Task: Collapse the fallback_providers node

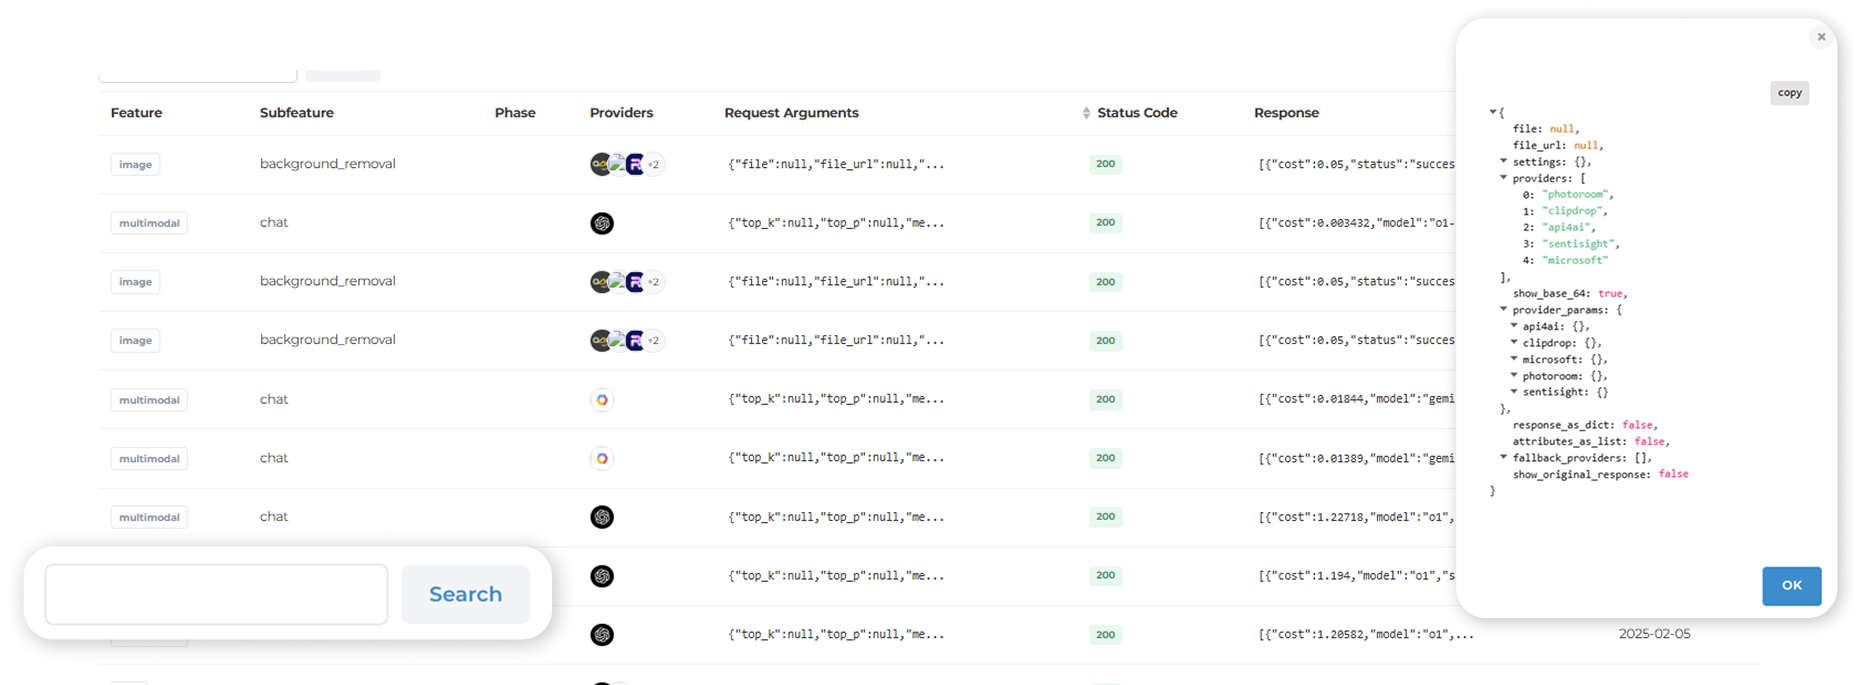Action: (x=1503, y=458)
